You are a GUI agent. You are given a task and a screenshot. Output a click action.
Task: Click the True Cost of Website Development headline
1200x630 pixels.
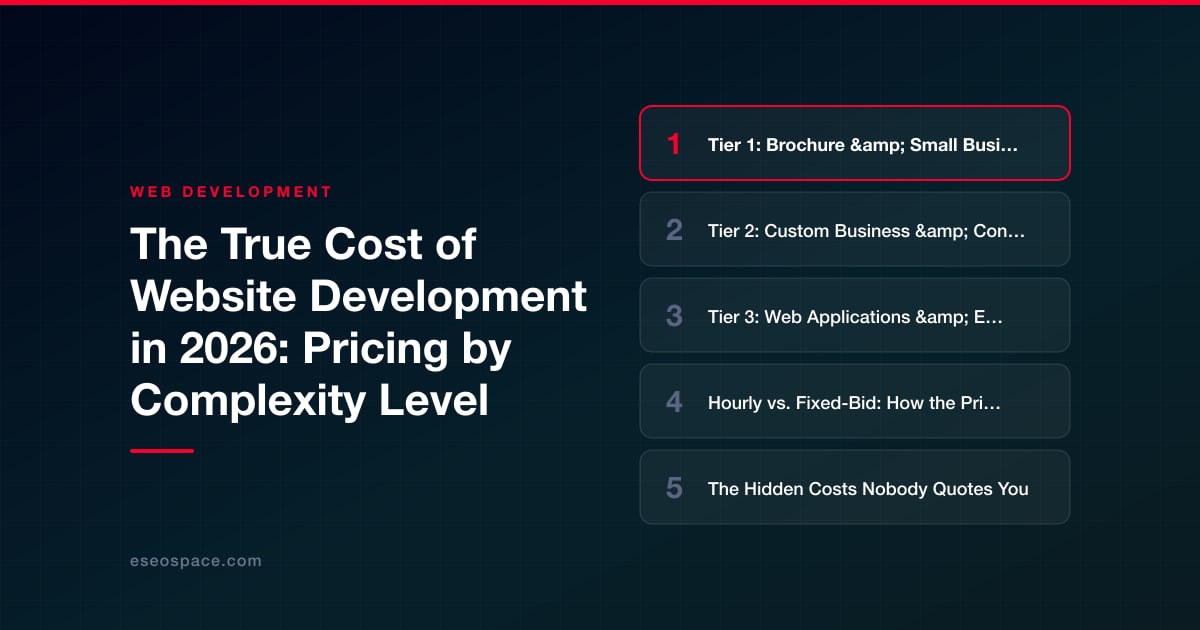pyautogui.click(x=359, y=322)
